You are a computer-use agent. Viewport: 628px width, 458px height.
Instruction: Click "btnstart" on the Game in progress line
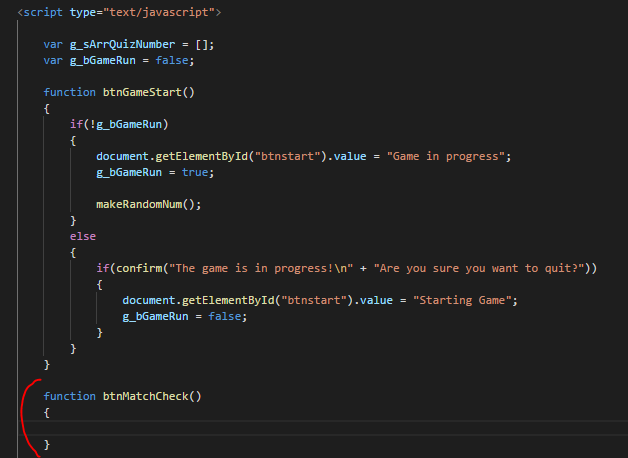[287, 157]
